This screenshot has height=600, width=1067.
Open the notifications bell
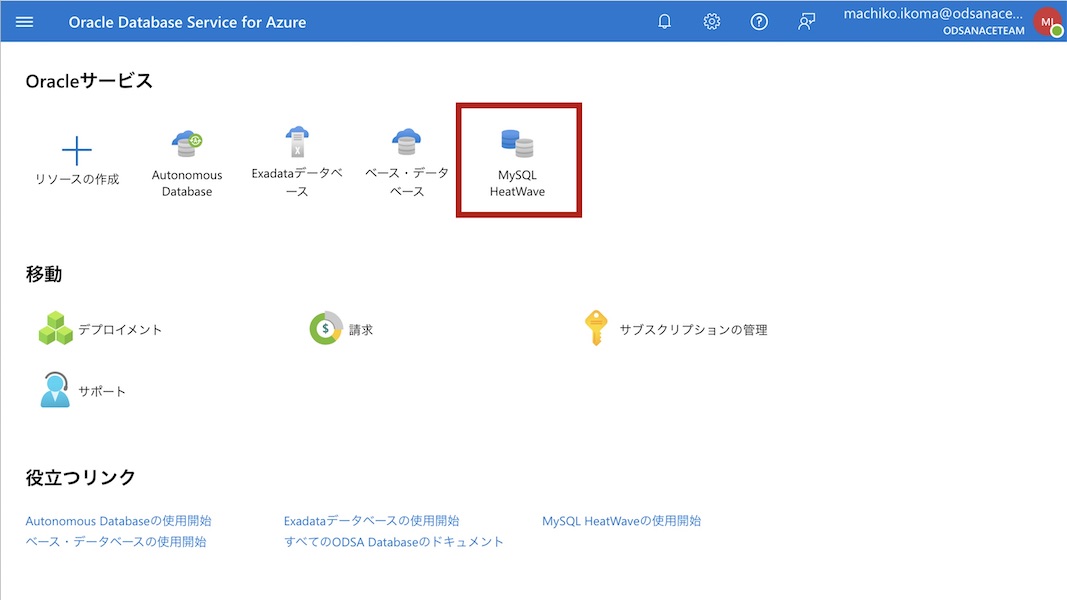pyautogui.click(x=664, y=22)
